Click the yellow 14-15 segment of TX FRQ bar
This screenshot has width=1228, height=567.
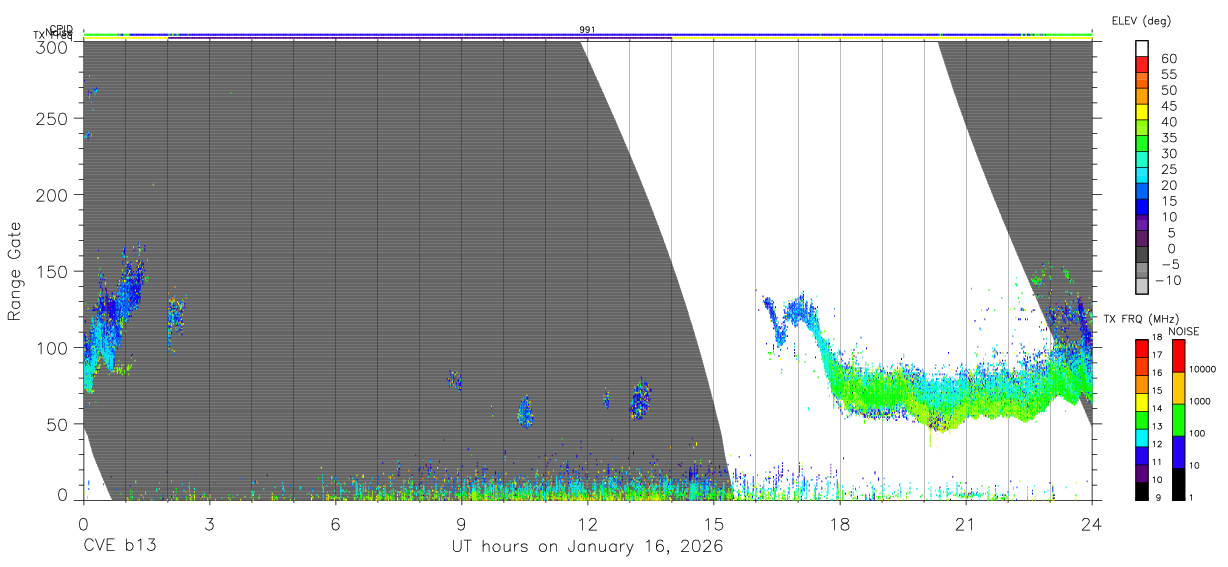[x=1142, y=402]
